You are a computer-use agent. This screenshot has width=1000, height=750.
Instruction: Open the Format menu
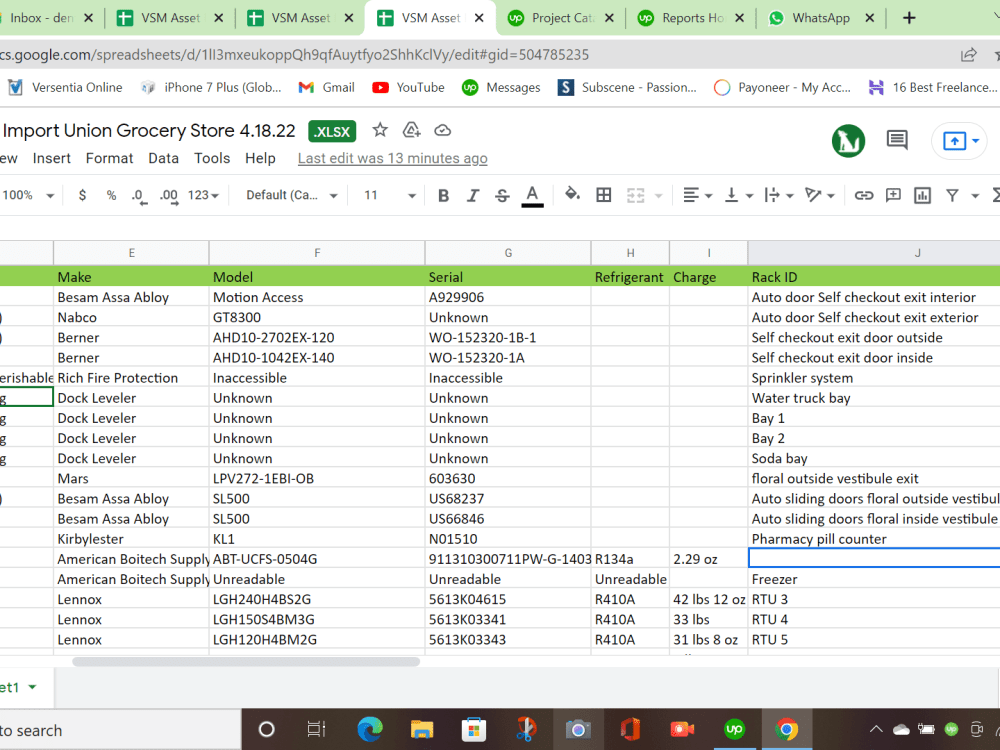coord(109,158)
